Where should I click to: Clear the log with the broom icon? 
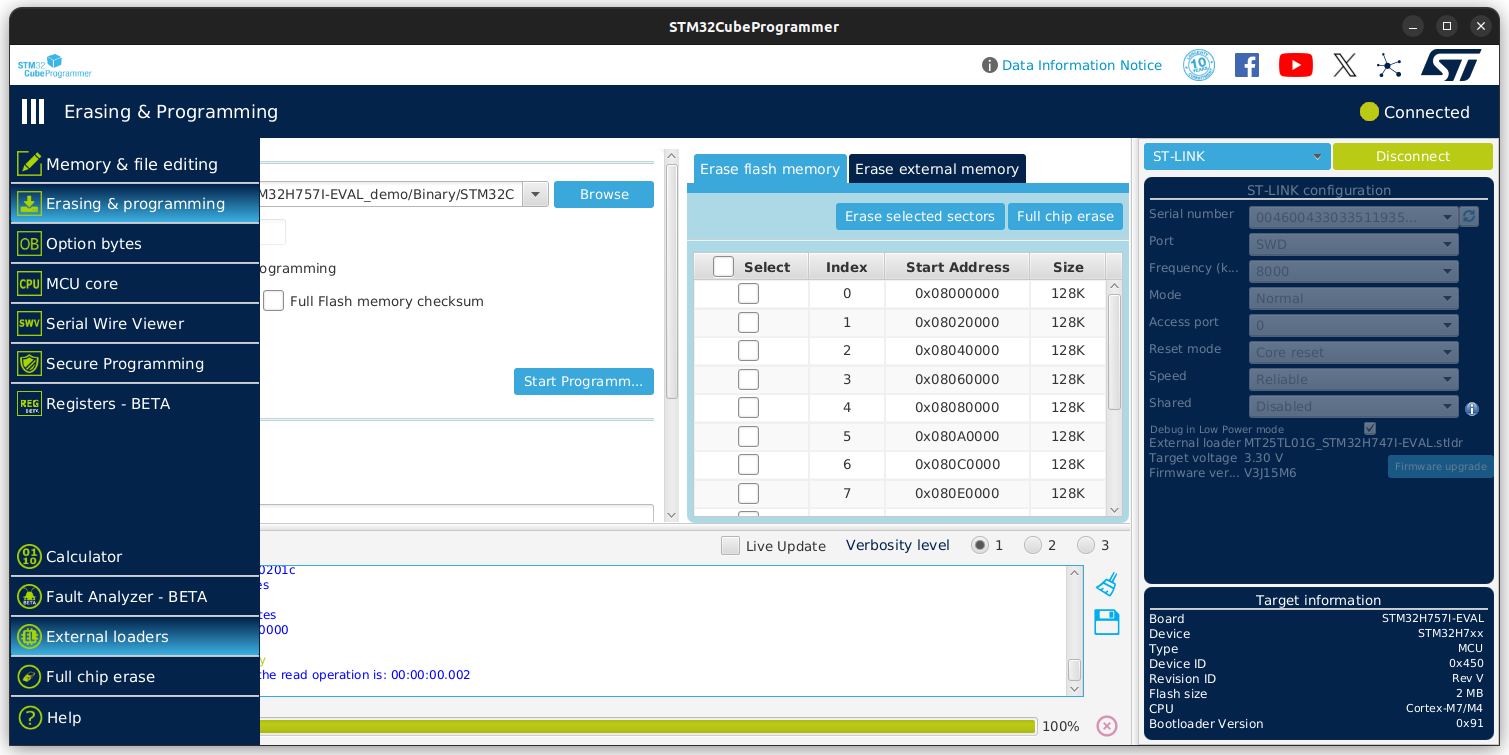point(1106,584)
